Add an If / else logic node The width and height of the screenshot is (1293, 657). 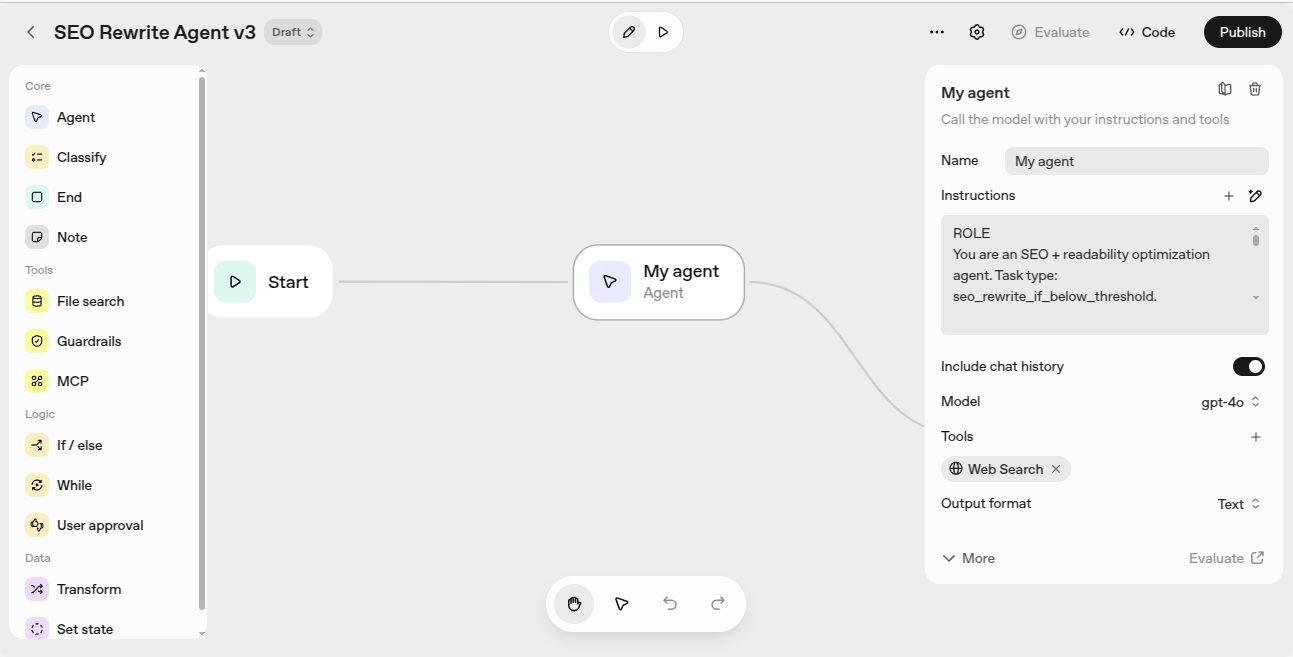point(80,445)
